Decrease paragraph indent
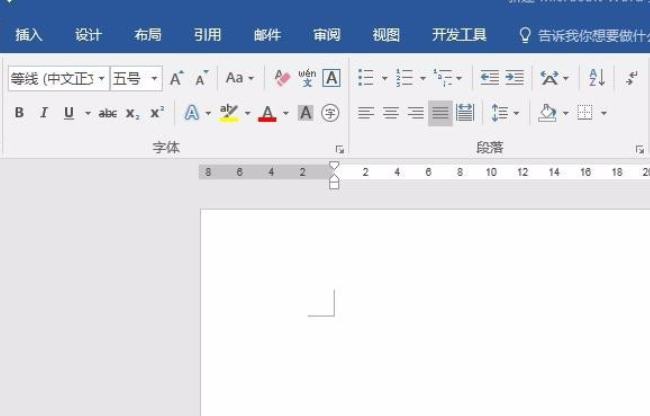The image size is (650, 416). tap(490, 77)
